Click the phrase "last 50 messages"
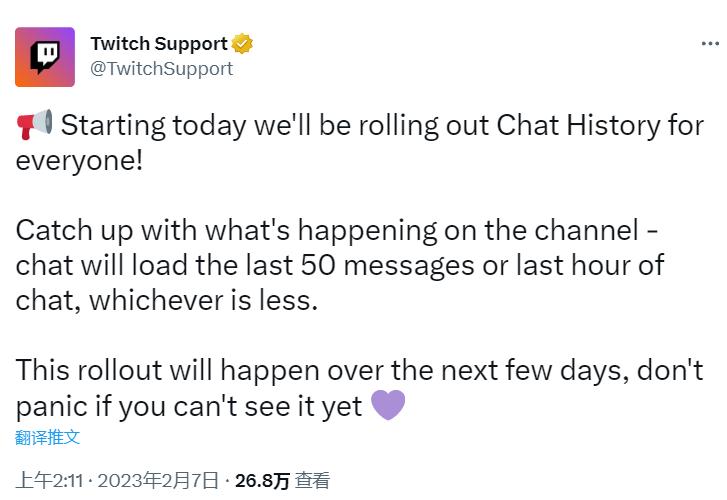 pyautogui.click(x=380, y=266)
